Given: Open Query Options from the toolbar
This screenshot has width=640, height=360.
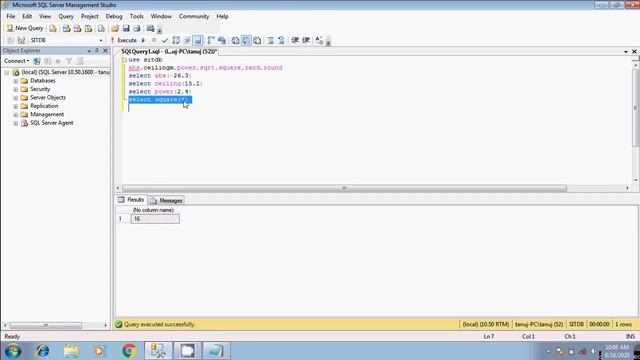Looking at the screenshot, I should pyautogui.click(x=187, y=40).
